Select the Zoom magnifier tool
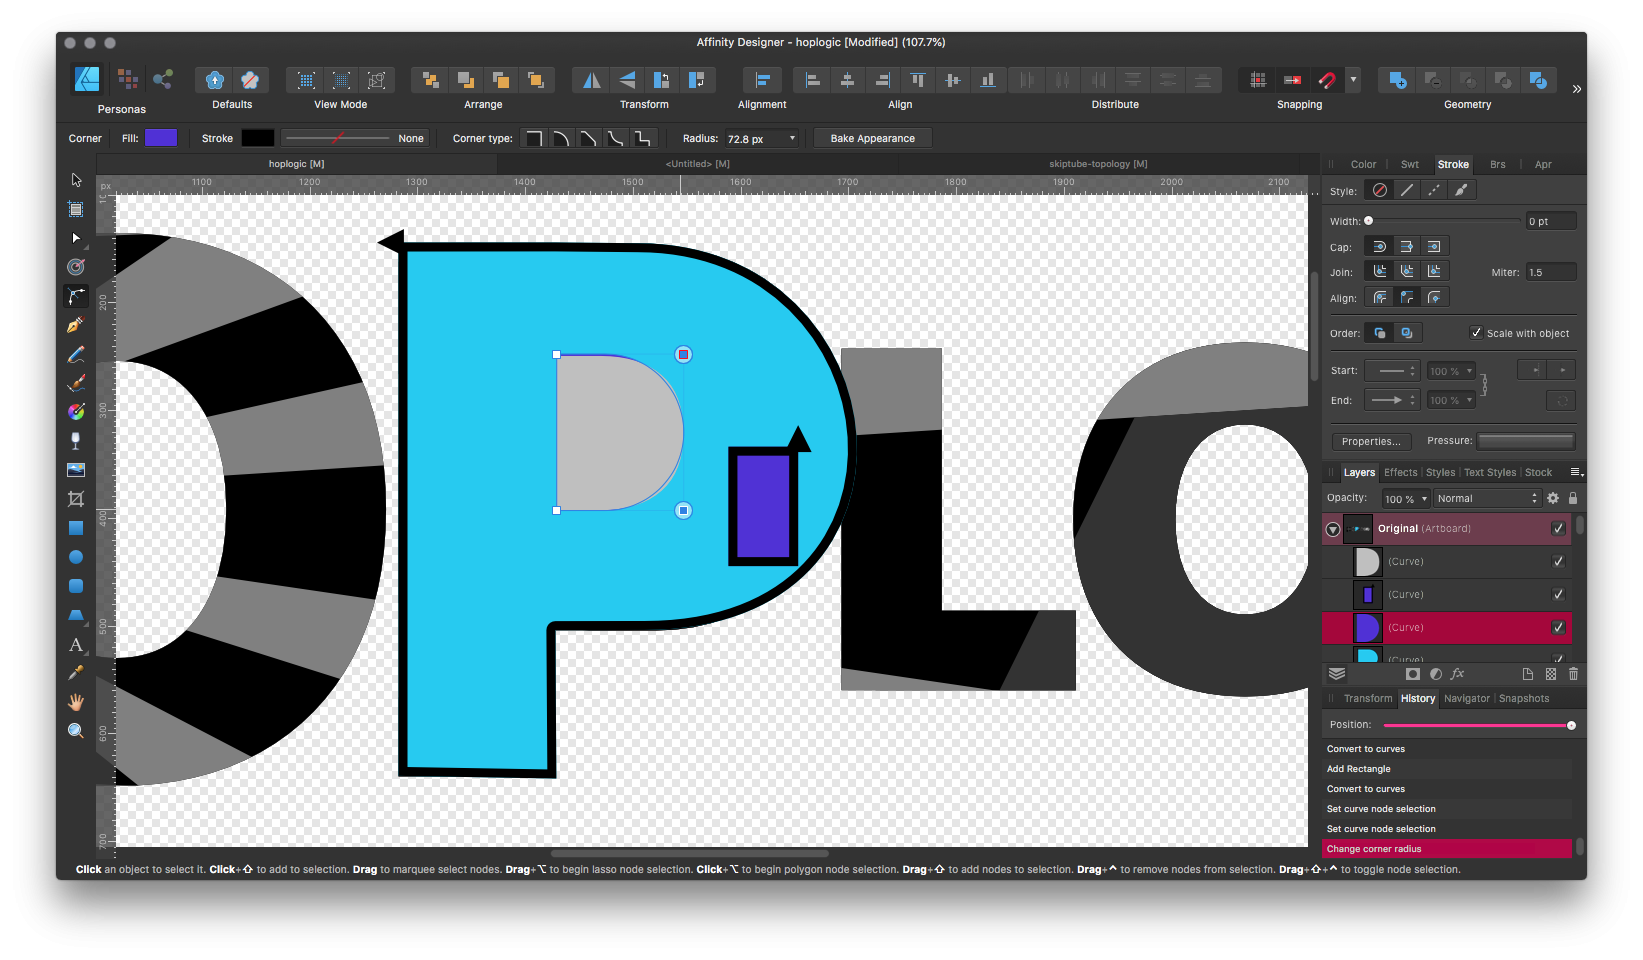This screenshot has height=960, width=1643. (76, 731)
